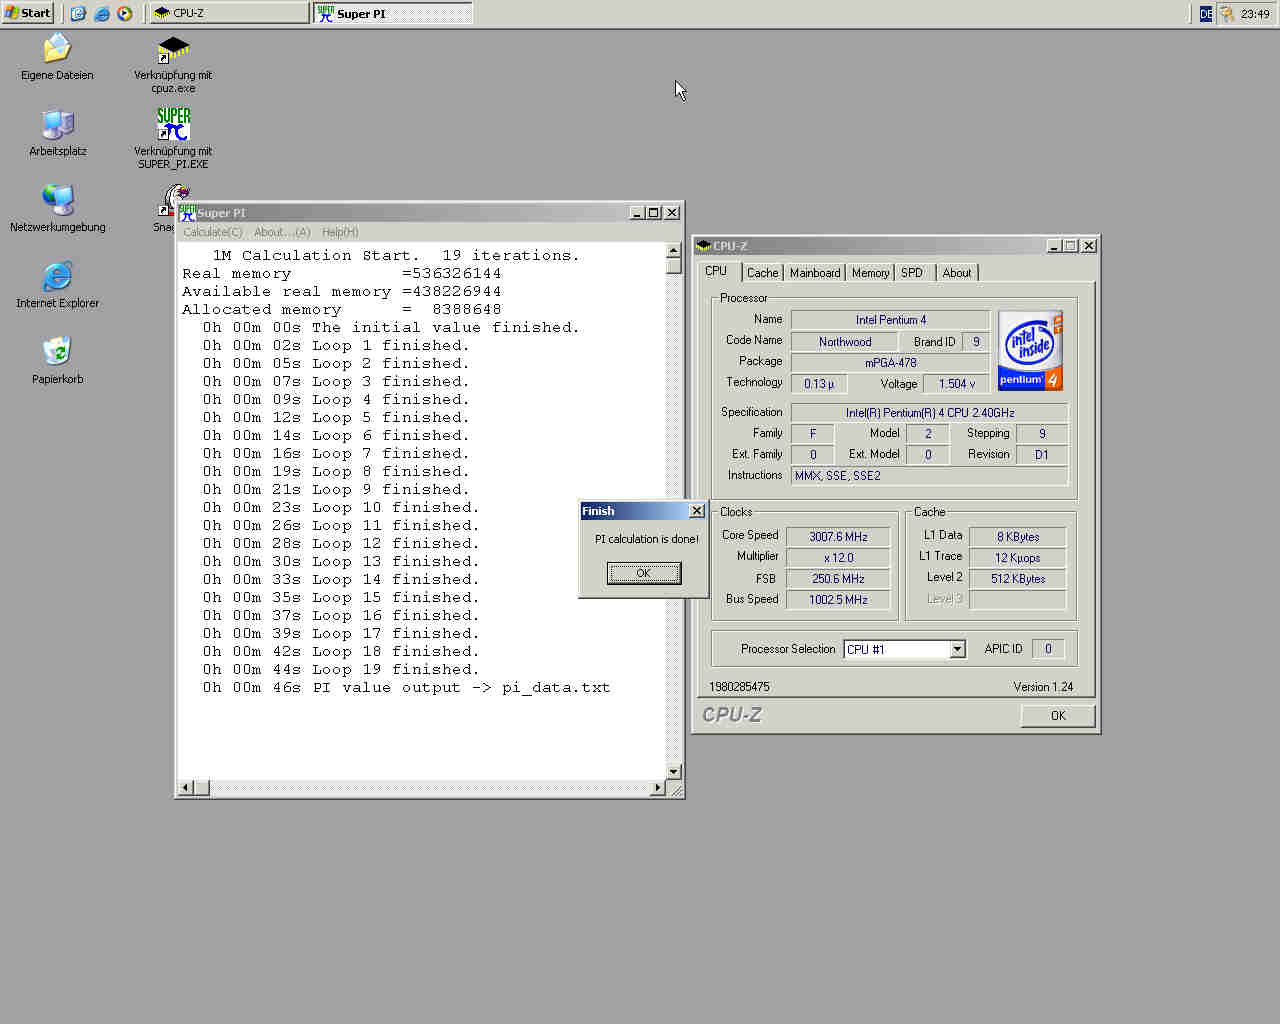
Task: Click Super PI vertical scrollbar thumb
Action: 674,266
